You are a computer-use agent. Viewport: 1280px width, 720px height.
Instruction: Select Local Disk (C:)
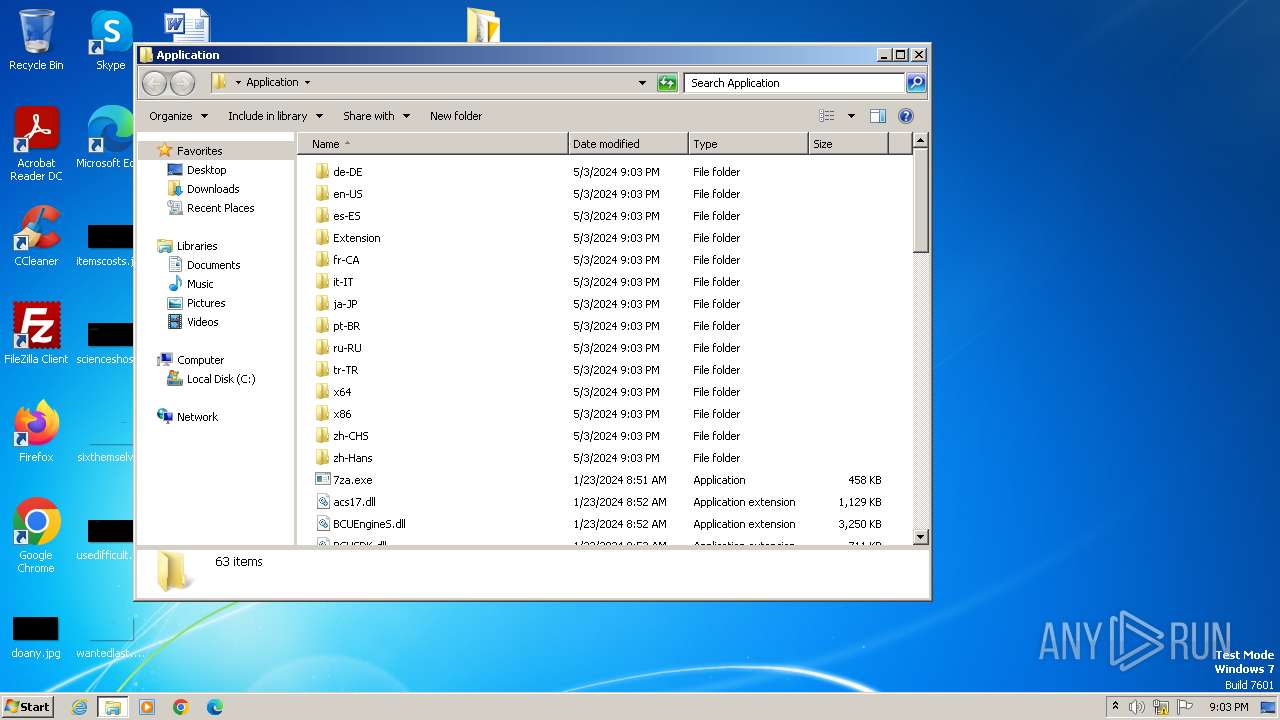pyautogui.click(x=220, y=379)
